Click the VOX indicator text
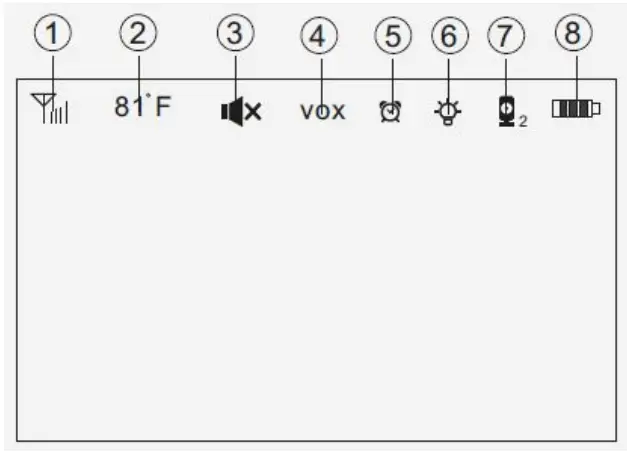Screen dimensions: 627x456 [x=322, y=111]
